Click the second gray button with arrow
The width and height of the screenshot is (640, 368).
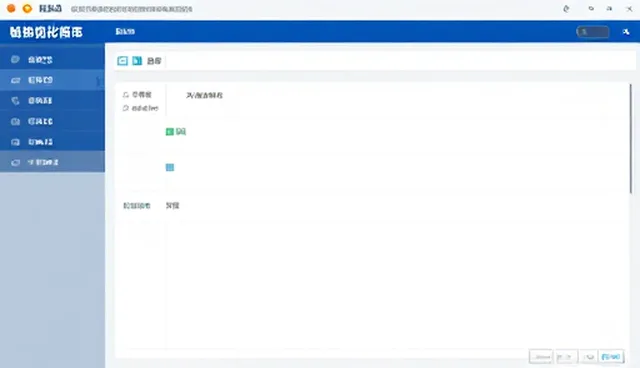[566, 357]
